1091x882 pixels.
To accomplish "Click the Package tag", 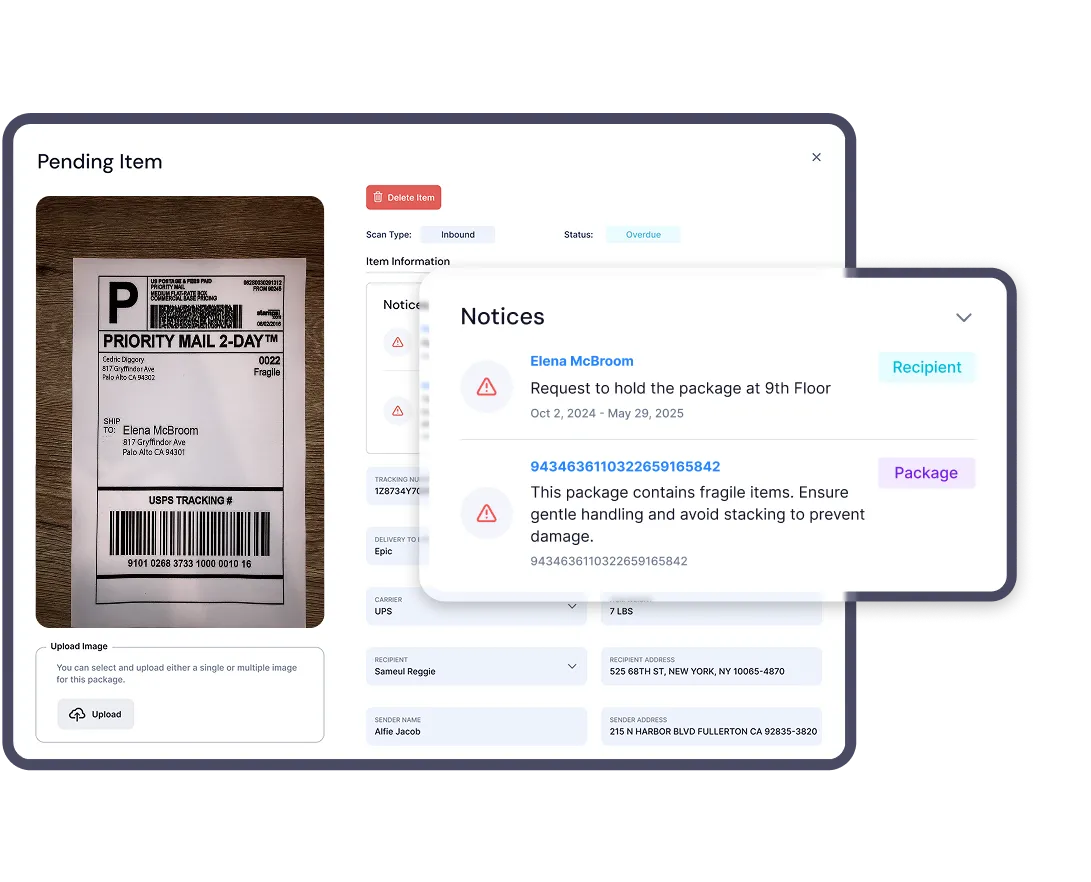I will coord(926,473).
